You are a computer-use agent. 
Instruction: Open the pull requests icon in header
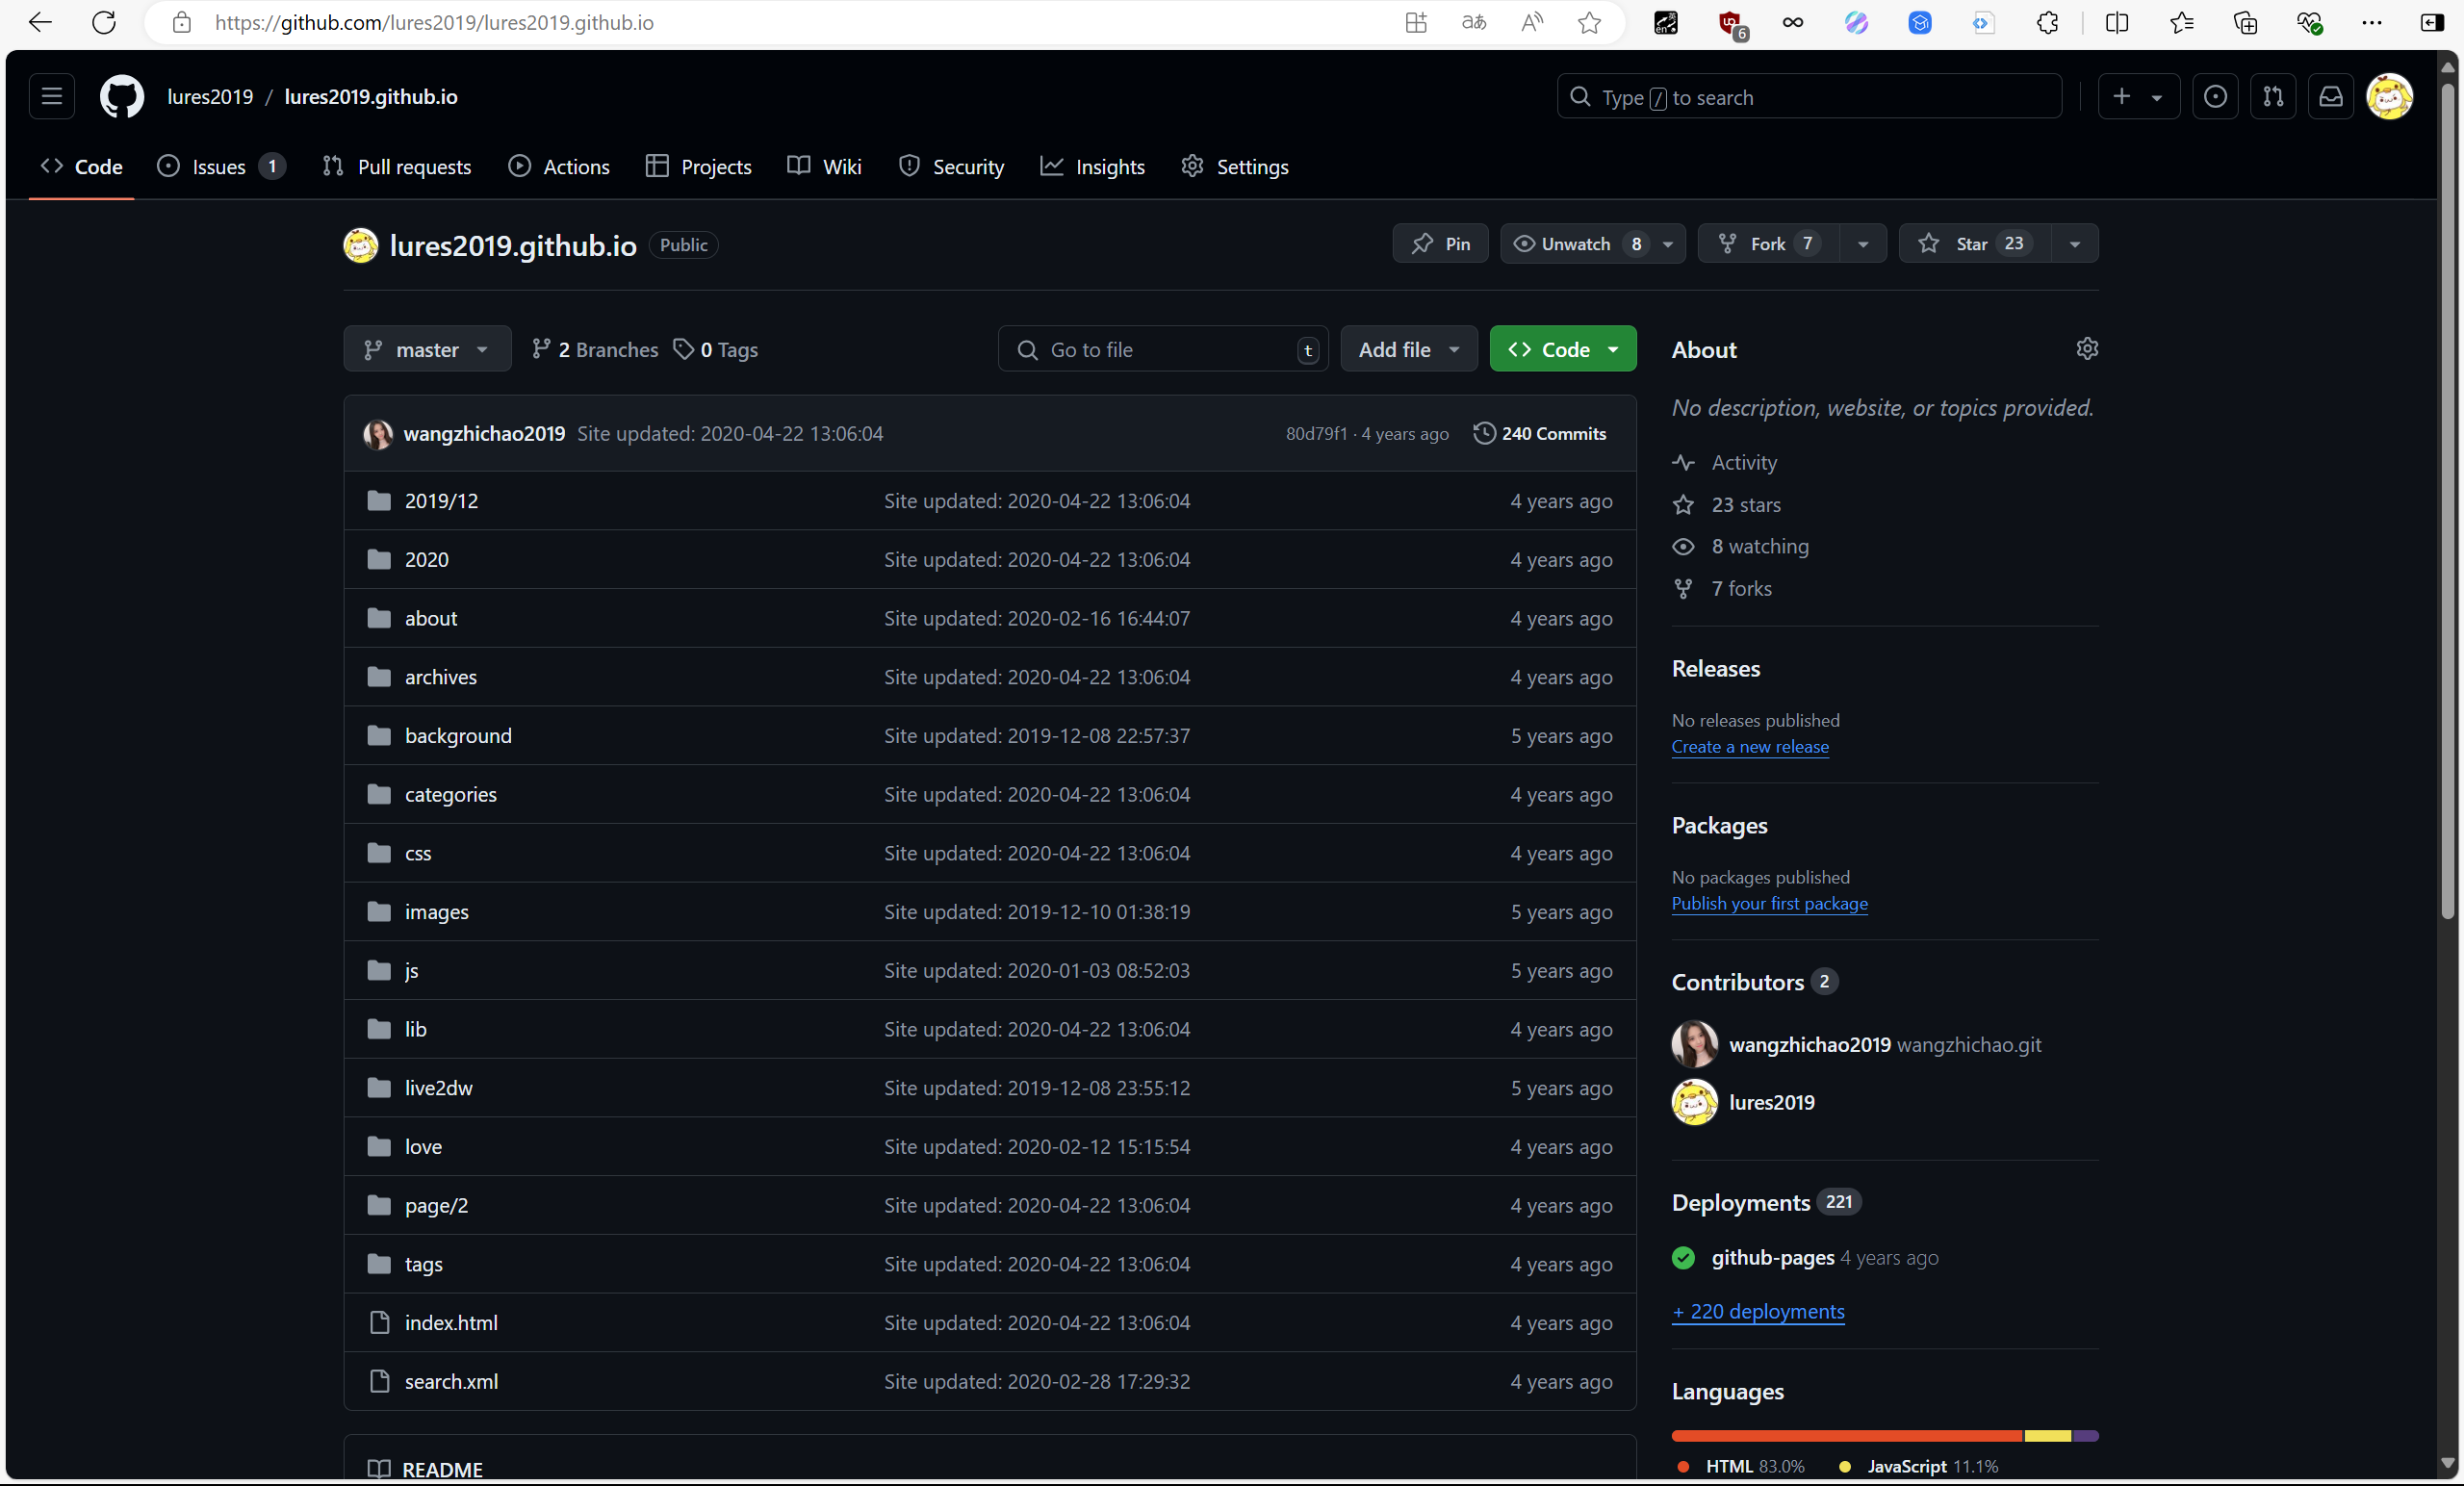tap(2273, 97)
